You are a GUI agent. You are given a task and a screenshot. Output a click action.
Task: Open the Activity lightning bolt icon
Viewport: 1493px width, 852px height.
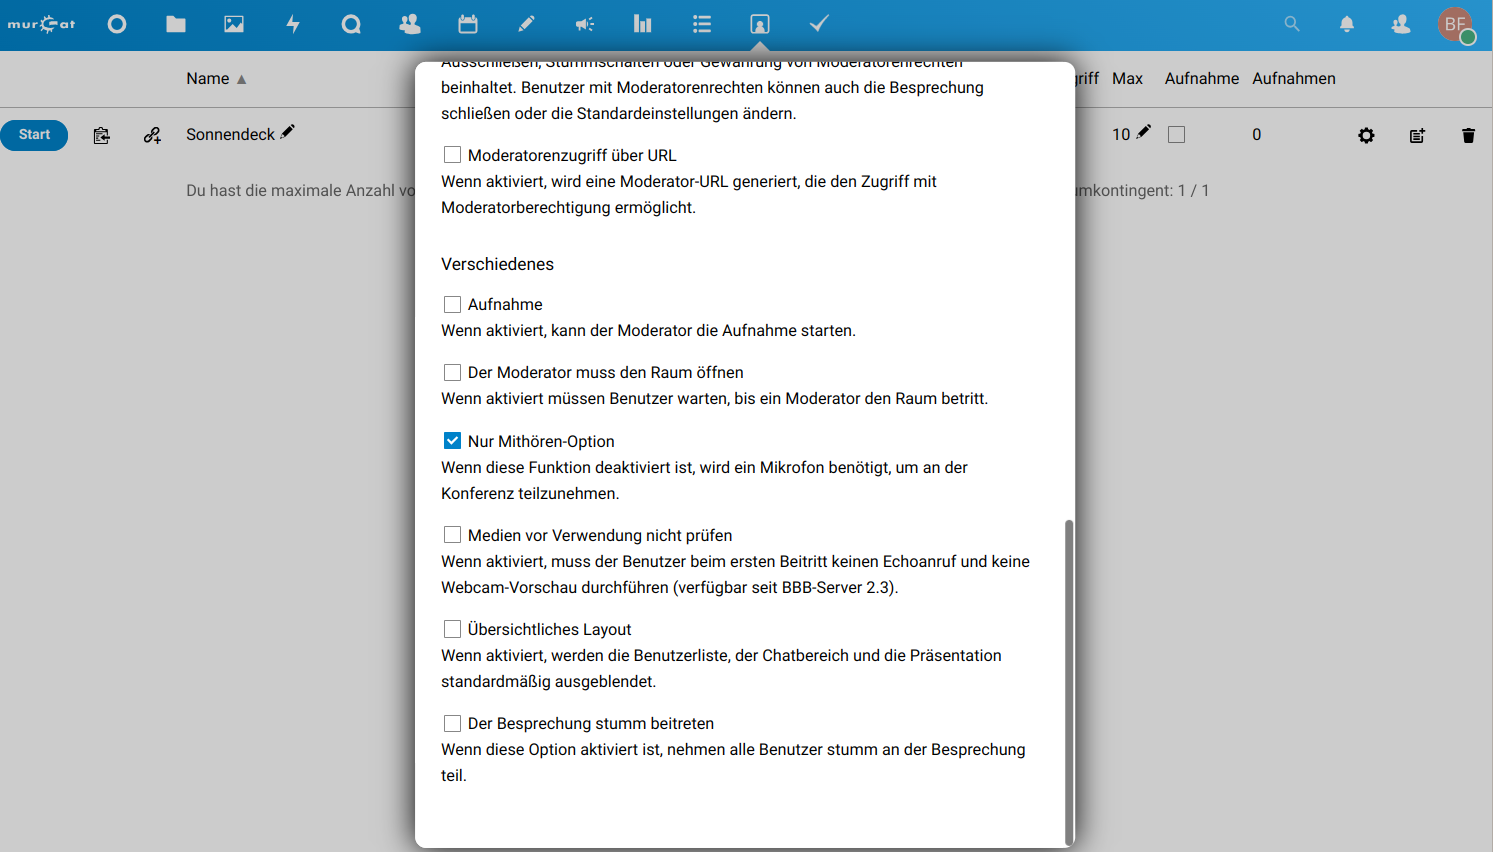click(293, 24)
